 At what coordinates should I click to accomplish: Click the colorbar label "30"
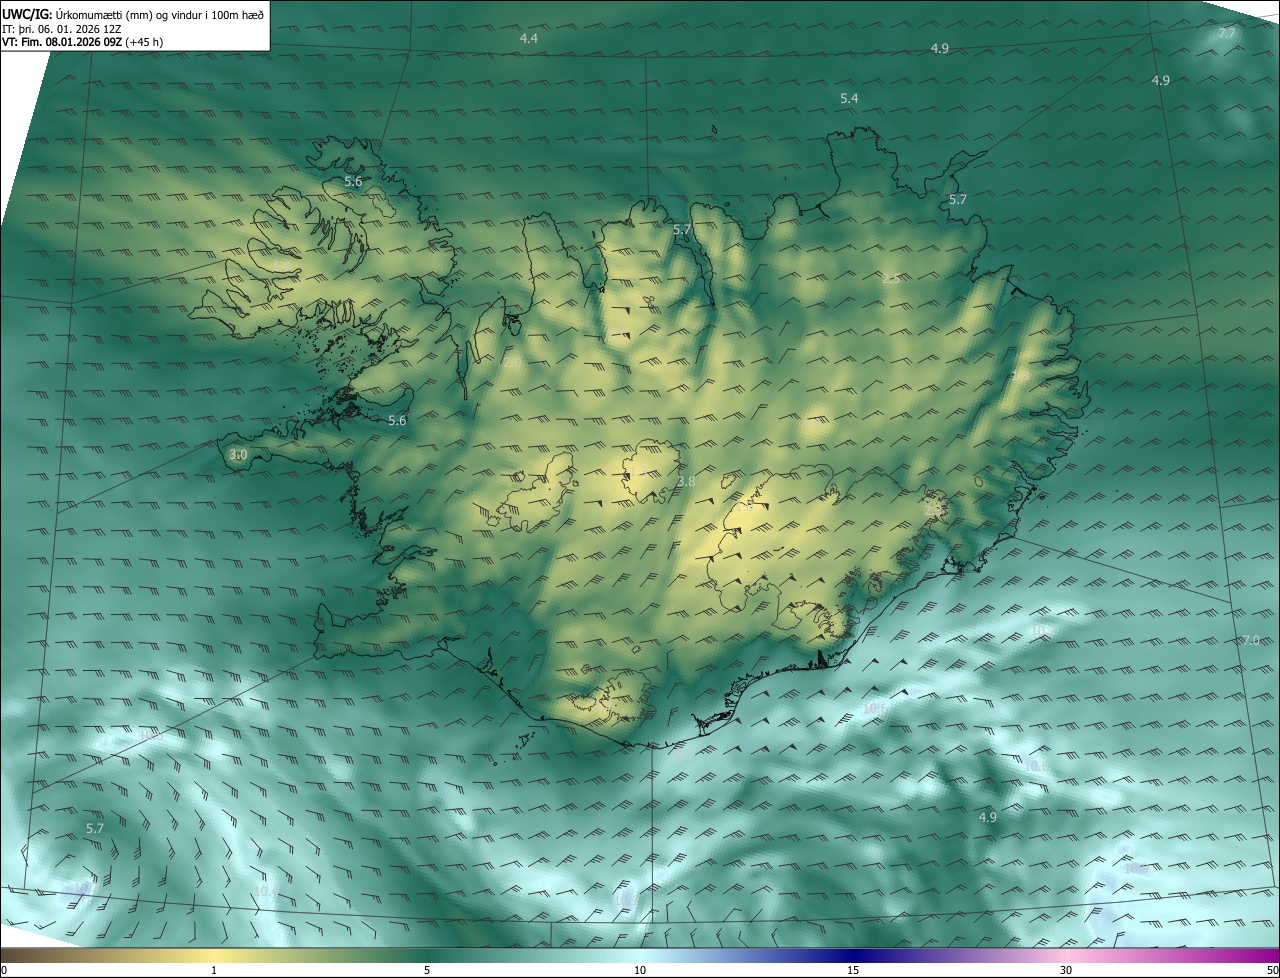pos(1066,970)
